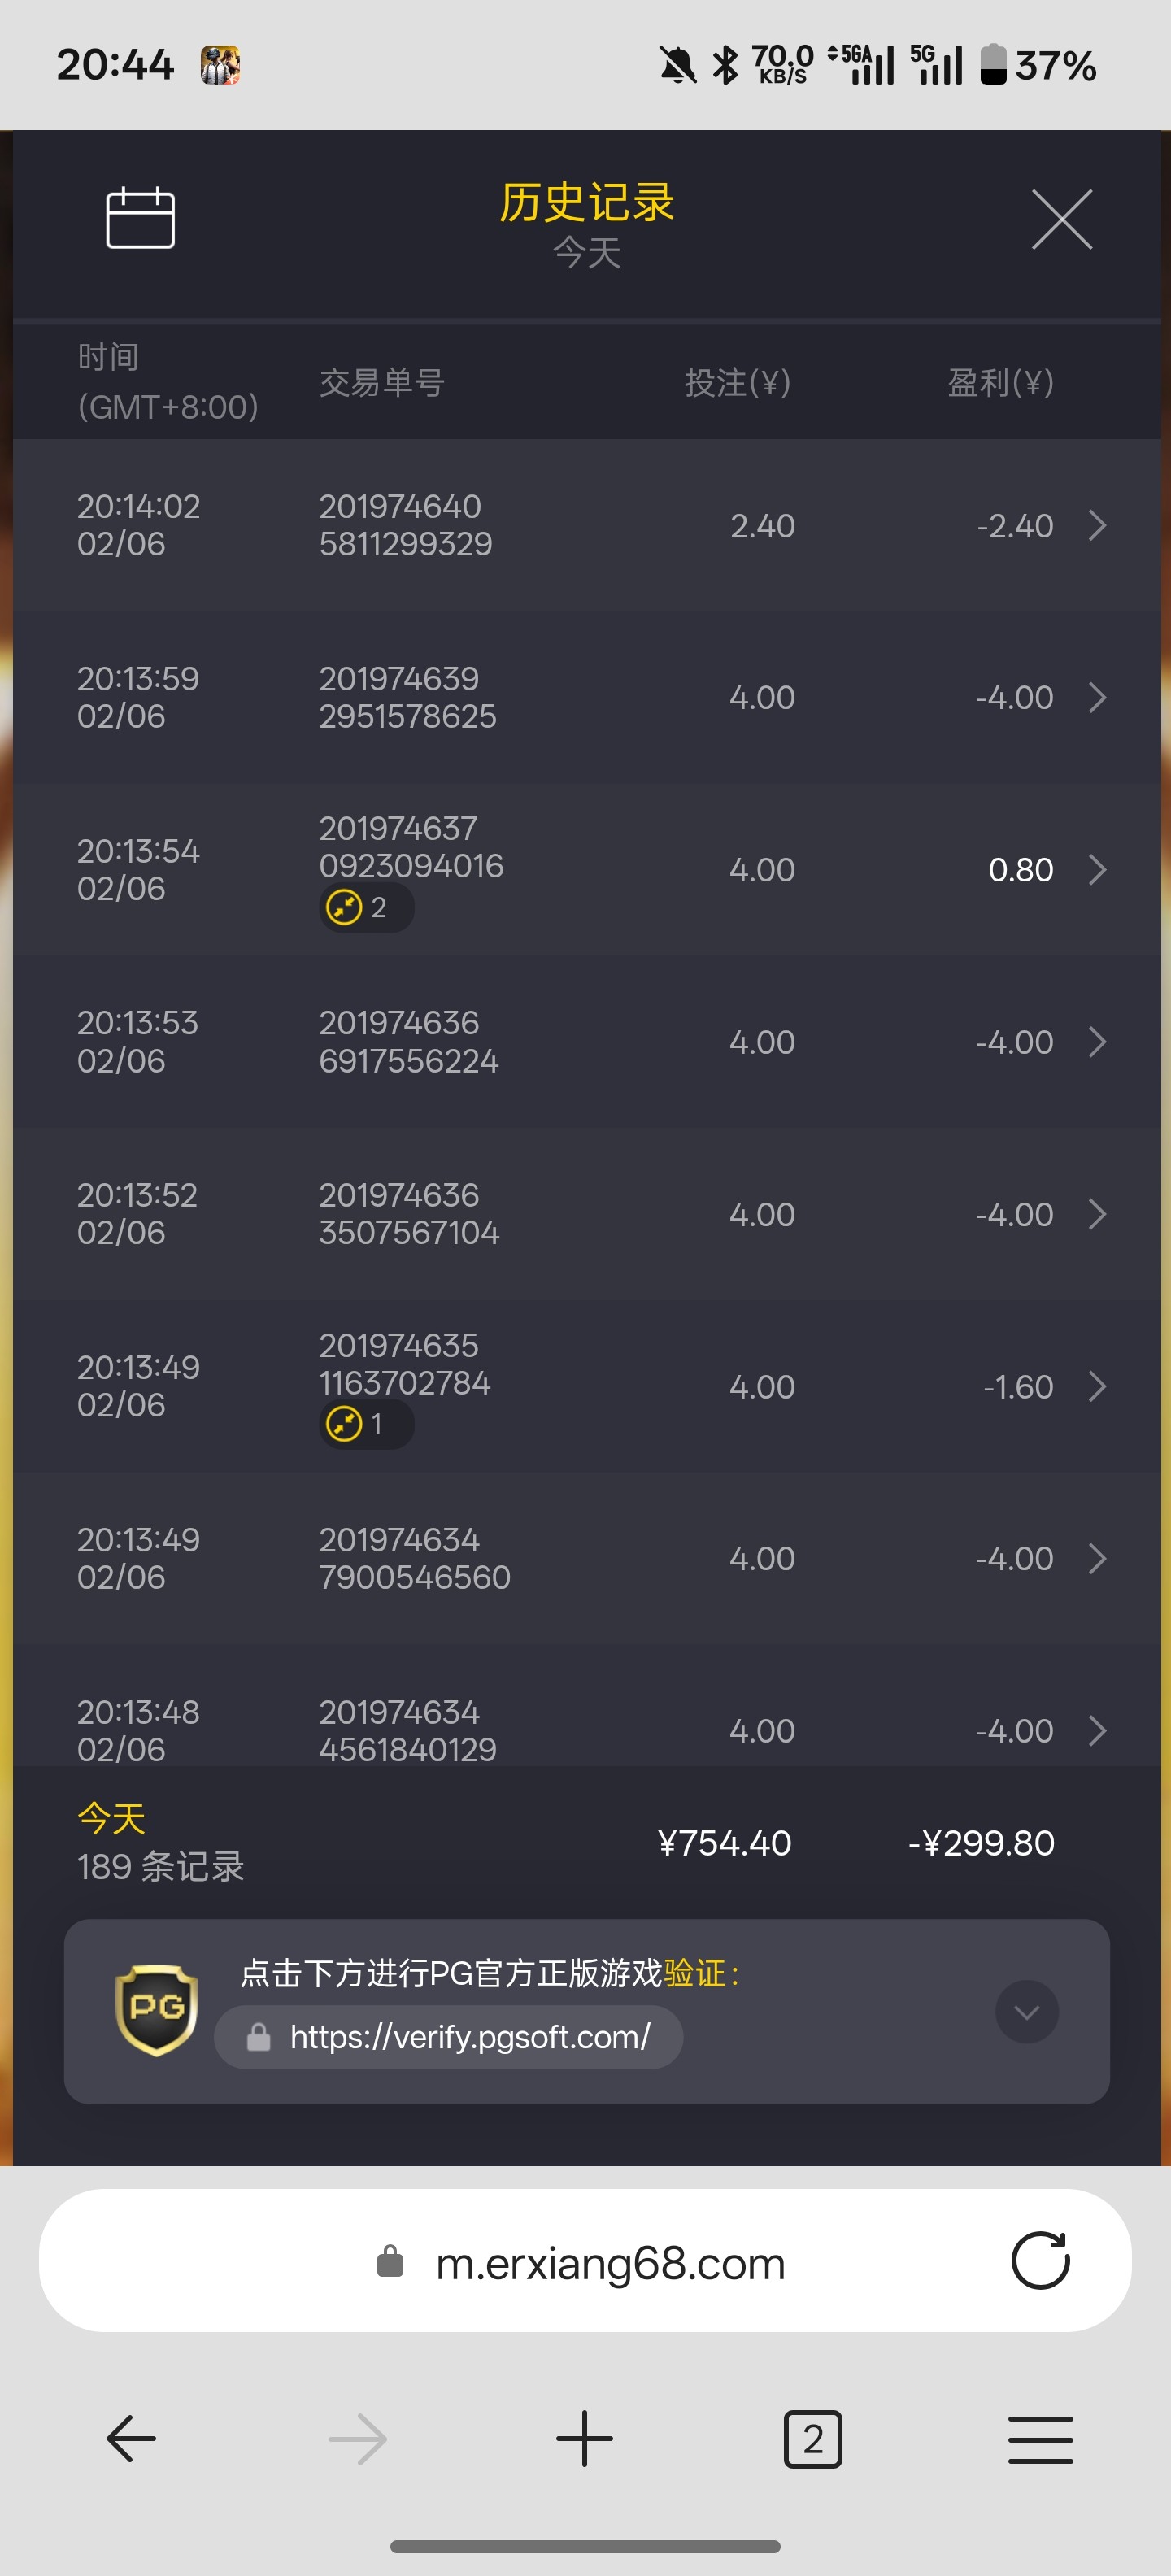Open a new browser tab
The height and width of the screenshot is (2576, 1171).
(x=585, y=2439)
